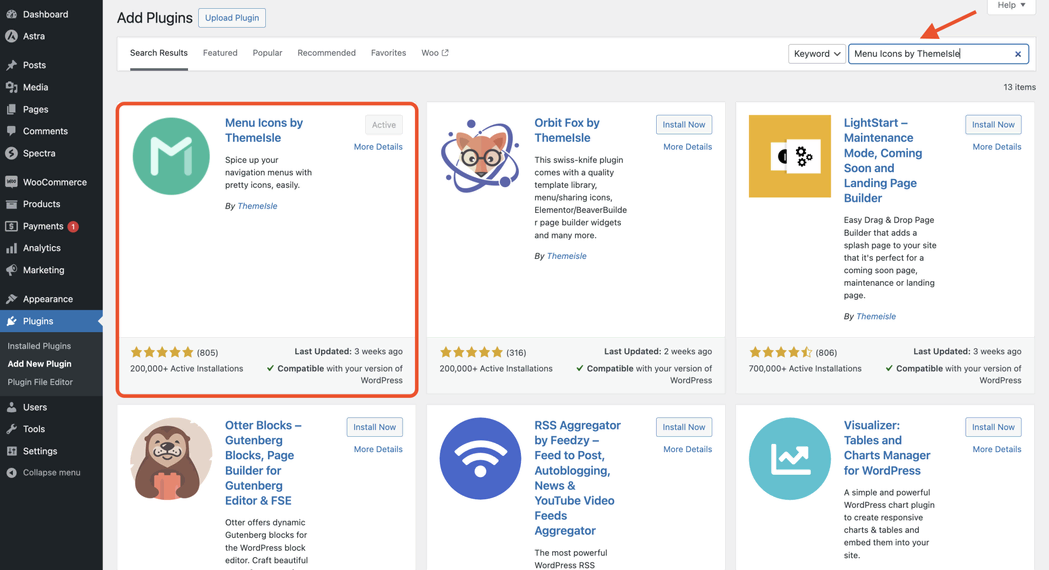Open WooCommerce from the sidebar

tap(54, 182)
